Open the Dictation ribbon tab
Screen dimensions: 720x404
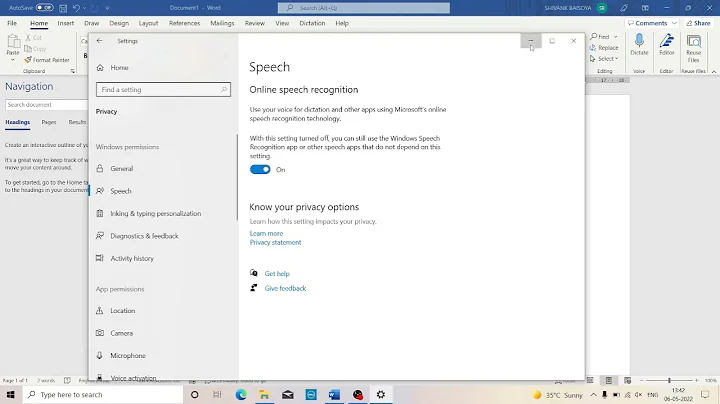312,23
